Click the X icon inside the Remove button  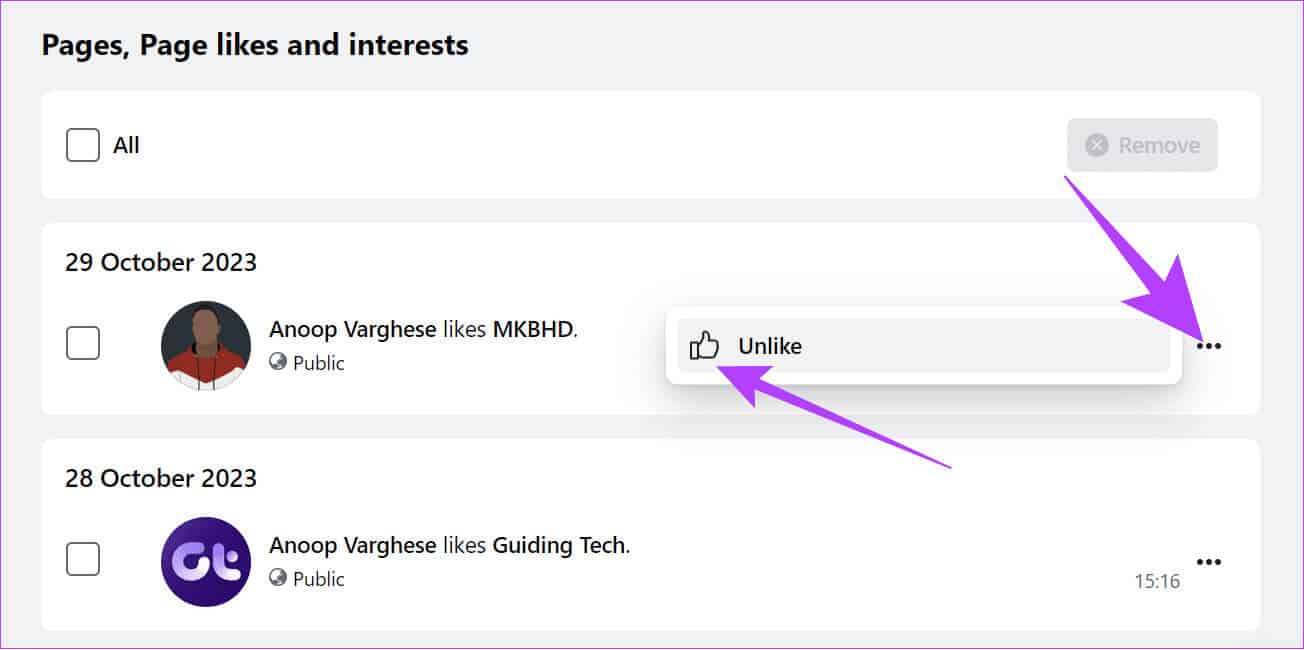[1097, 145]
